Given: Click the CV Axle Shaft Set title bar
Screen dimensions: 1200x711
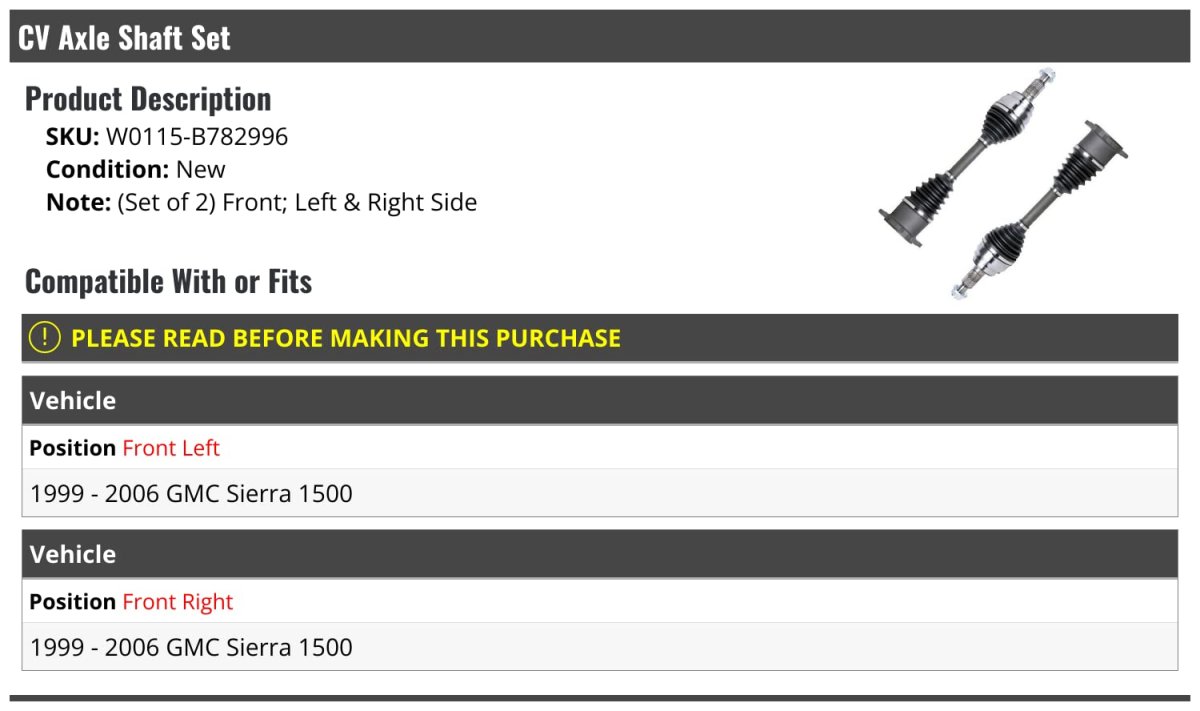Looking at the screenshot, I should (x=600, y=37).
